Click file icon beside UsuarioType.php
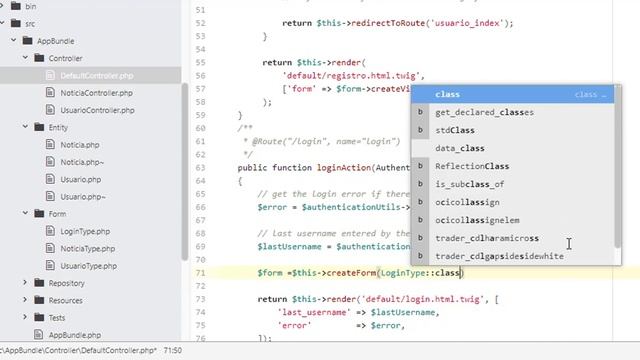640x360 pixels. [x=50, y=265]
